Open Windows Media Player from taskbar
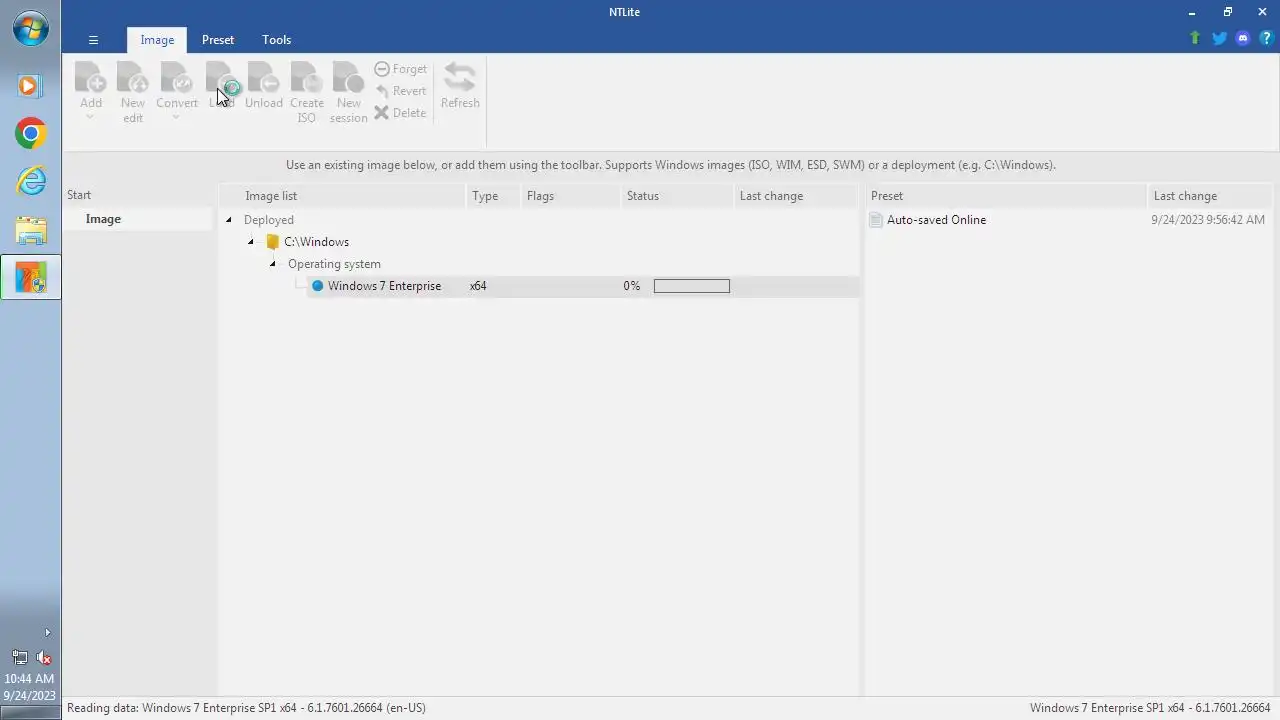Screen dimensions: 1280x720 click(x=31, y=86)
